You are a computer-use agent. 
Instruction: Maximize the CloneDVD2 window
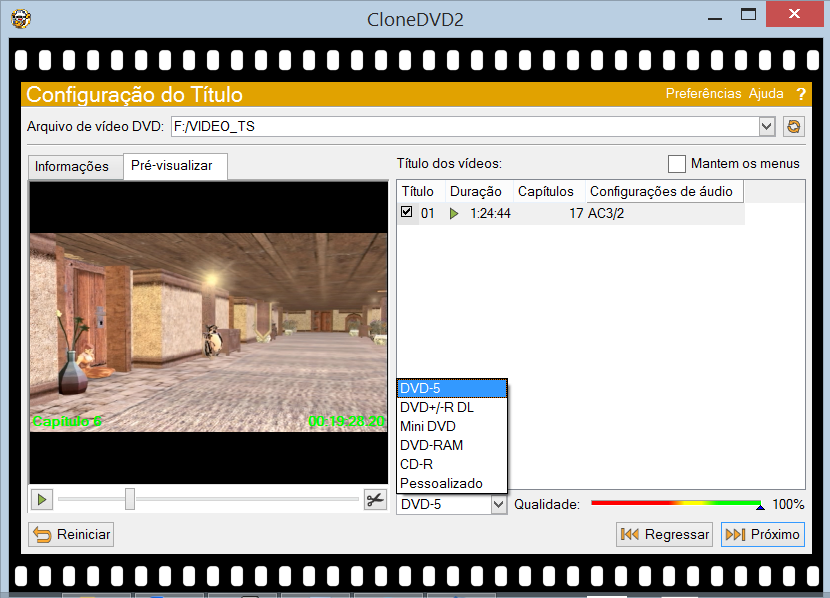(748, 15)
